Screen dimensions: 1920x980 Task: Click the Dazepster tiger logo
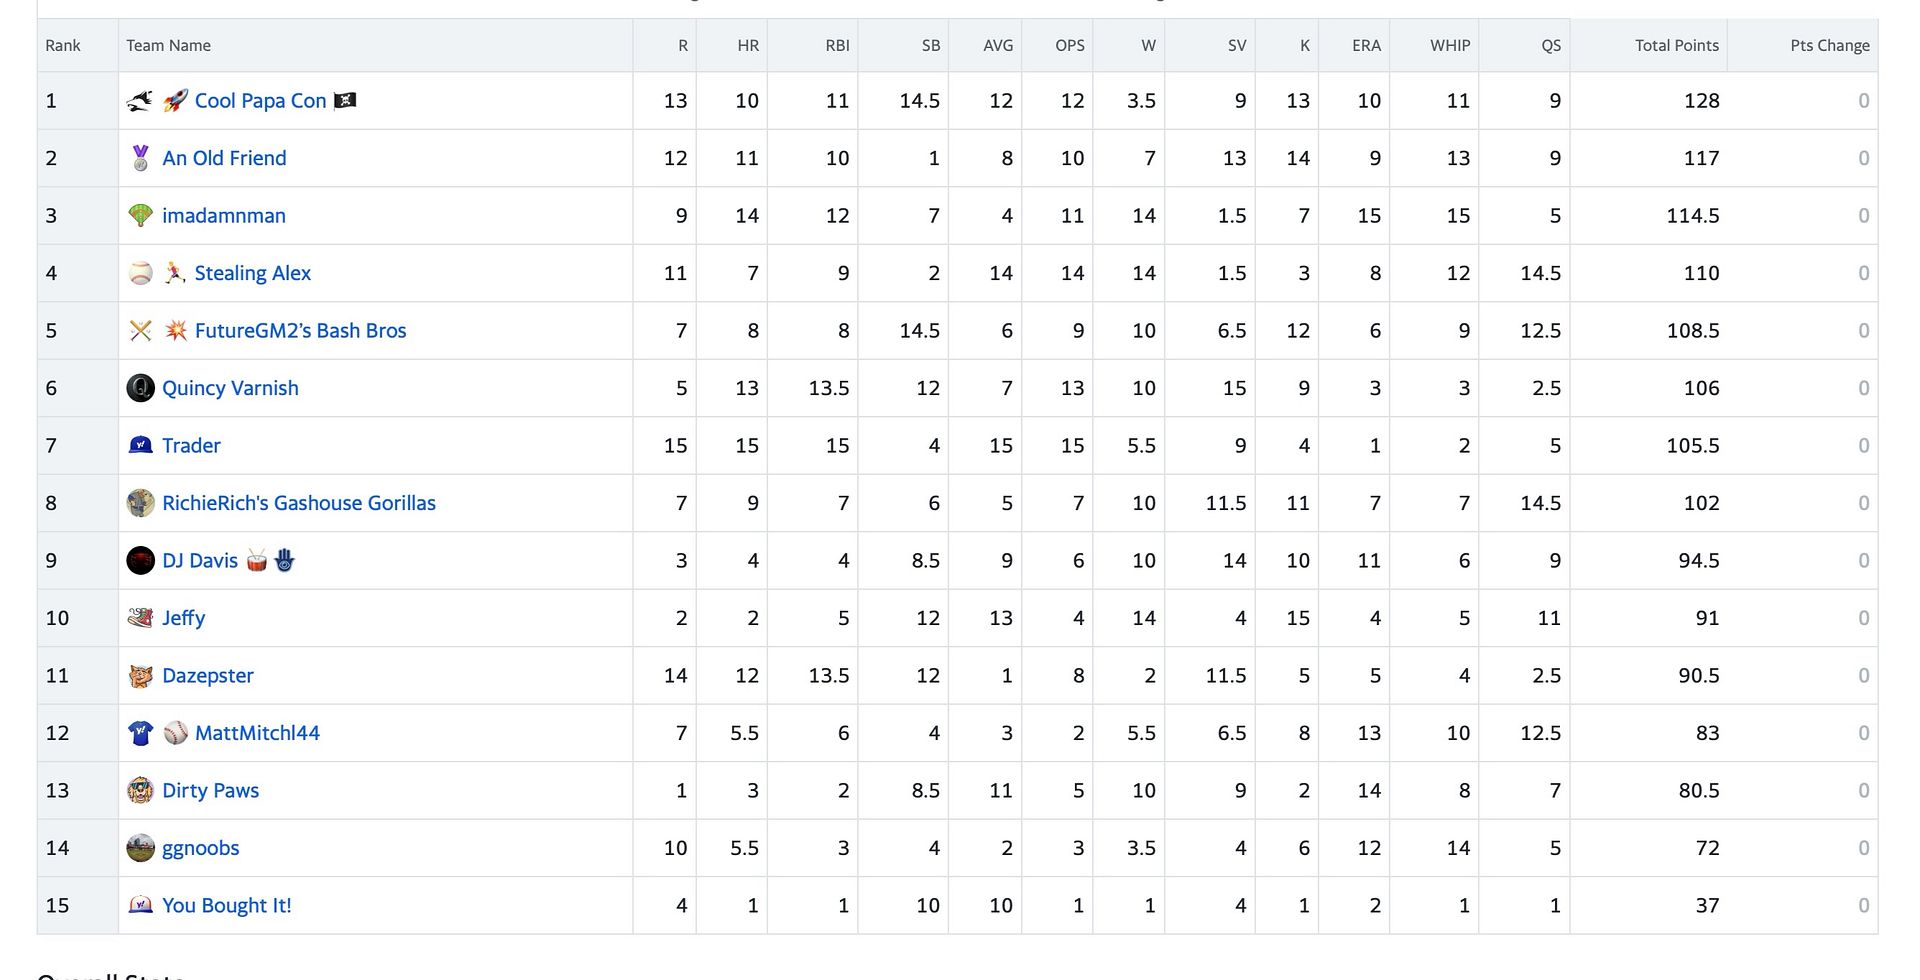point(140,676)
